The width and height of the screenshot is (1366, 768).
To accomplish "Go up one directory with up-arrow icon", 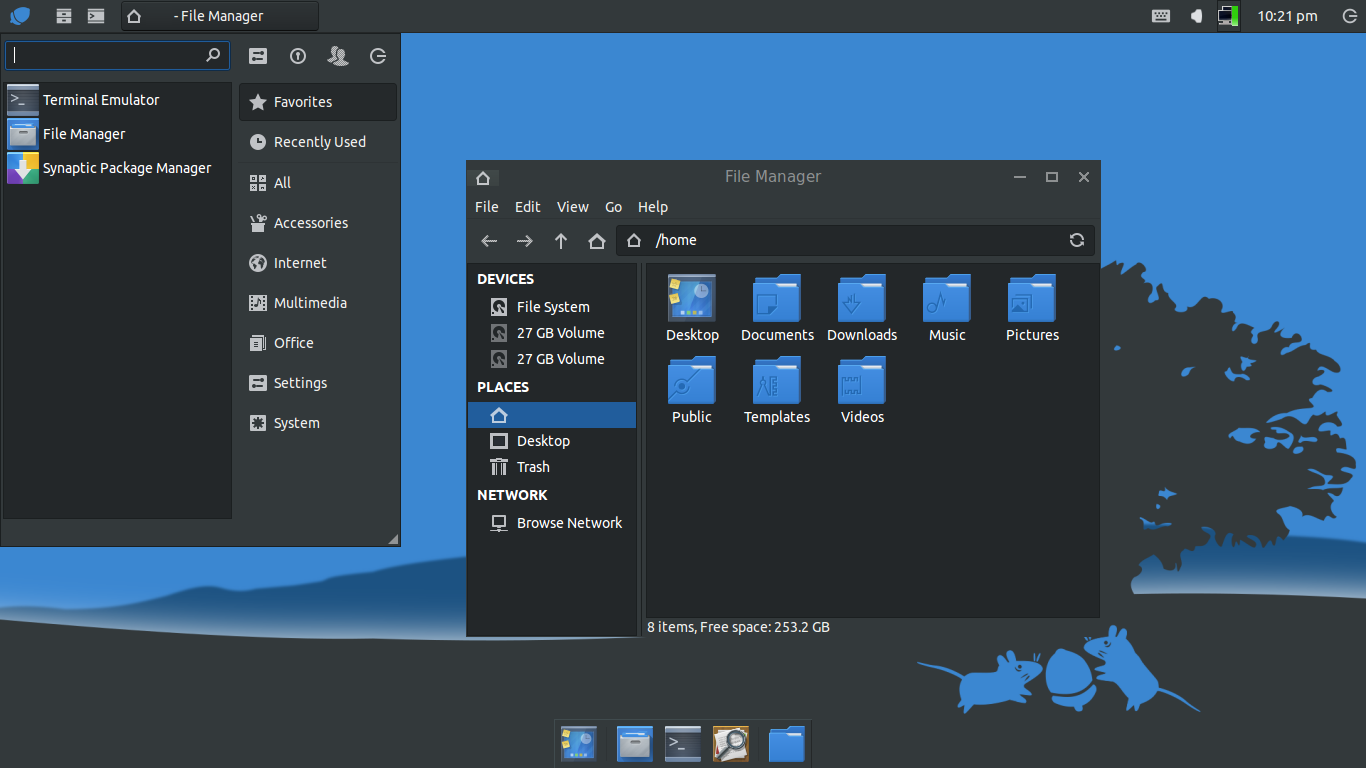I will pos(561,240).
